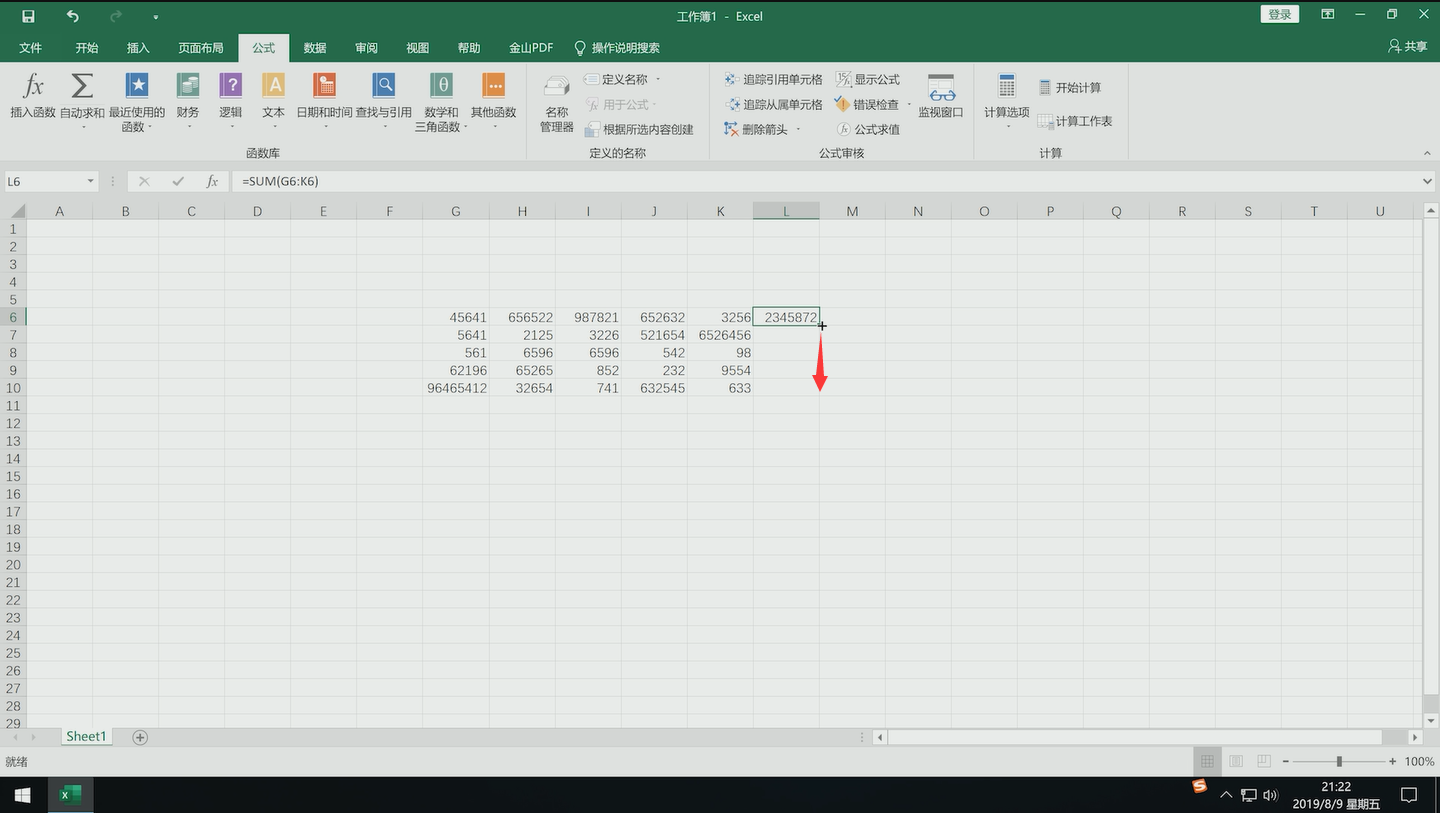The image size is (1440, 813).
Task: Click the Login (登录) button
Action: tap(1280, 14)
